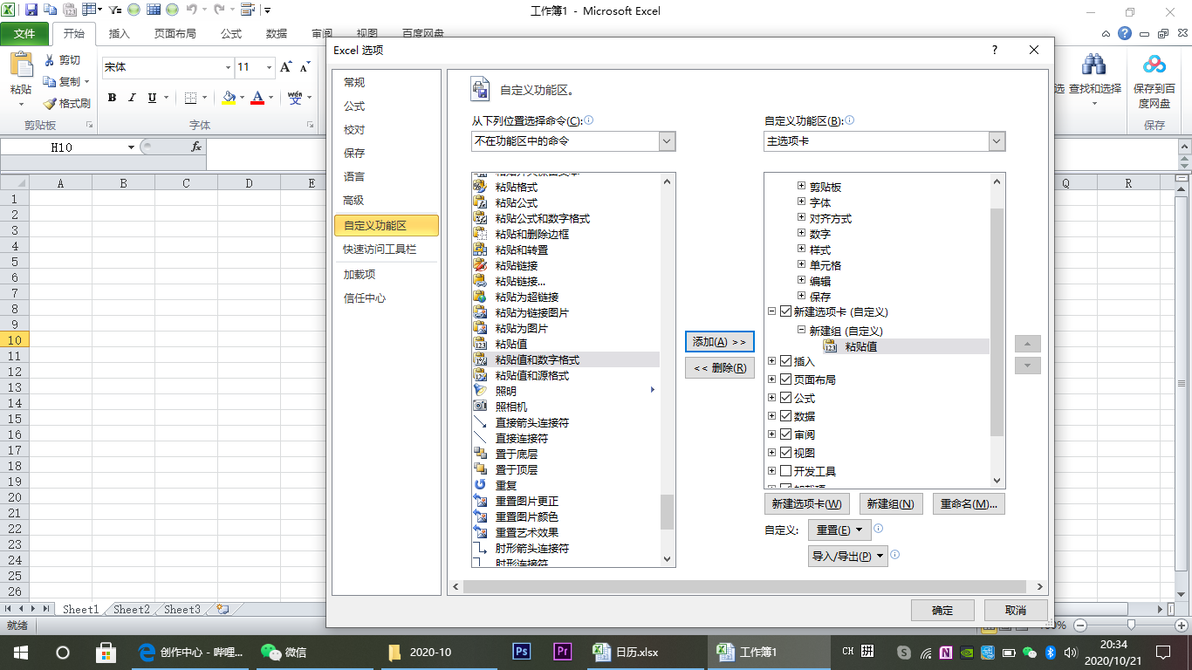
Task: Click the 添加 >> button
Action: tap(719, 342)
